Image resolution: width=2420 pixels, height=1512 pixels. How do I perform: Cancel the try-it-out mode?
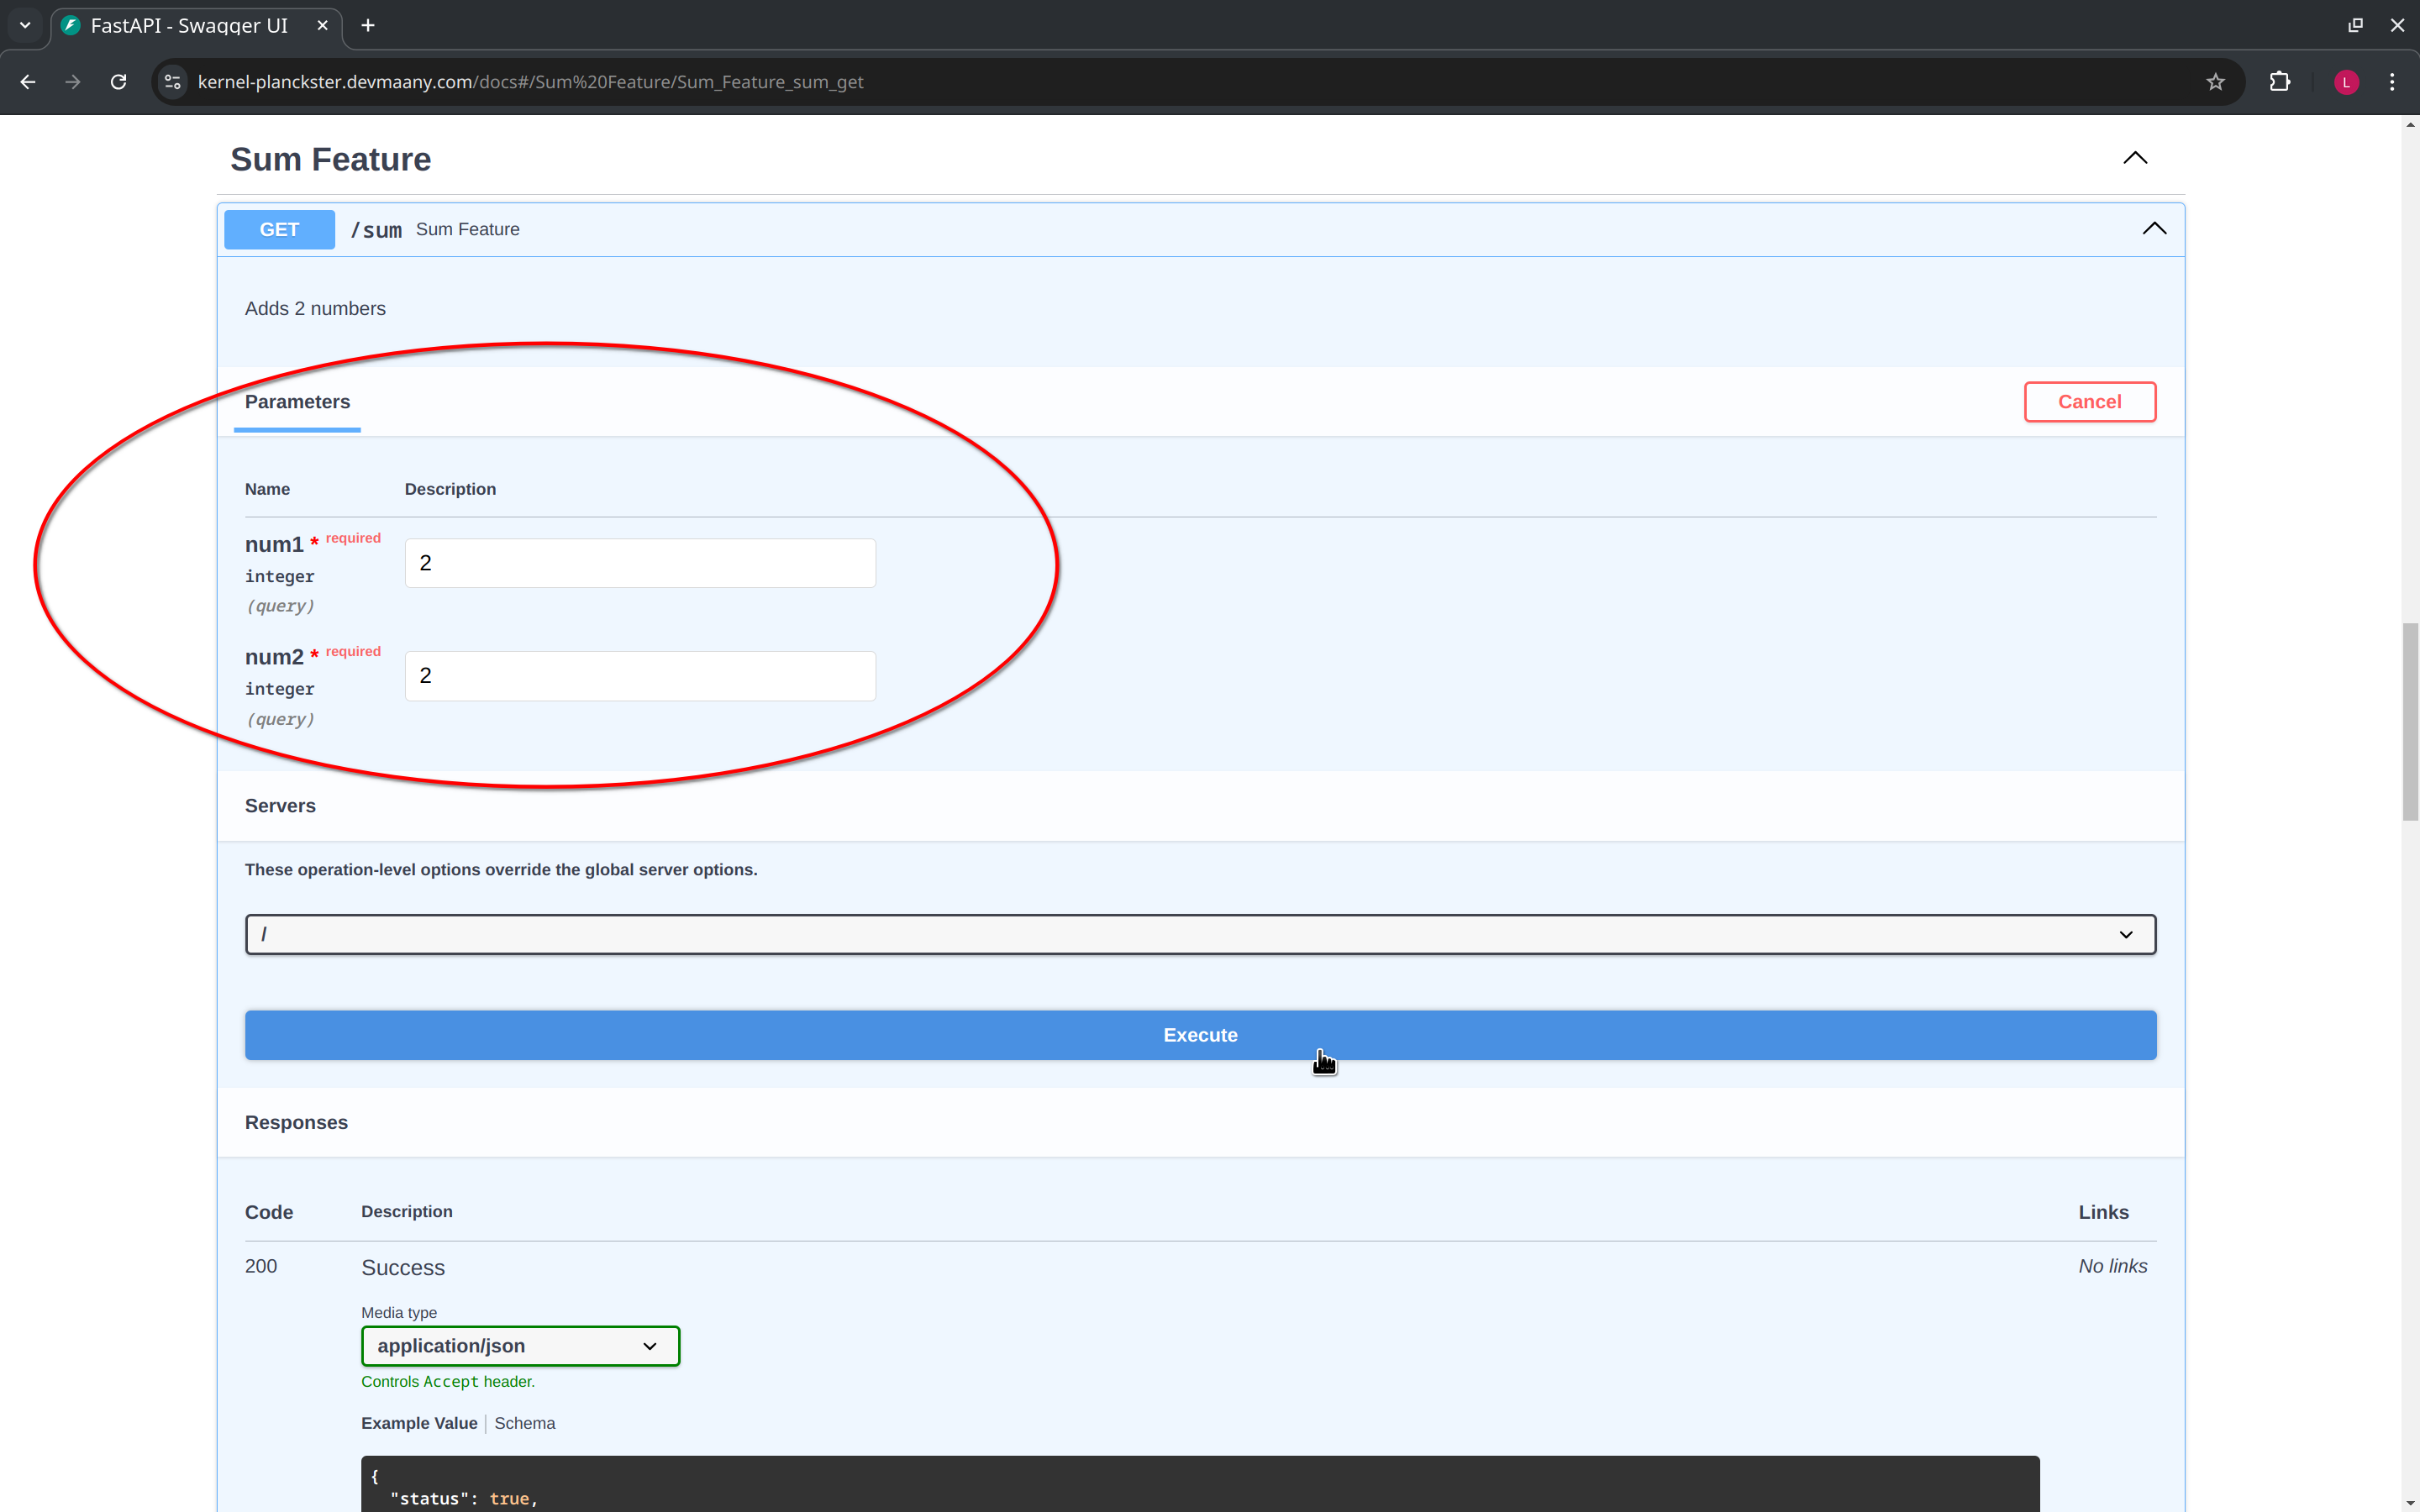2089,402
